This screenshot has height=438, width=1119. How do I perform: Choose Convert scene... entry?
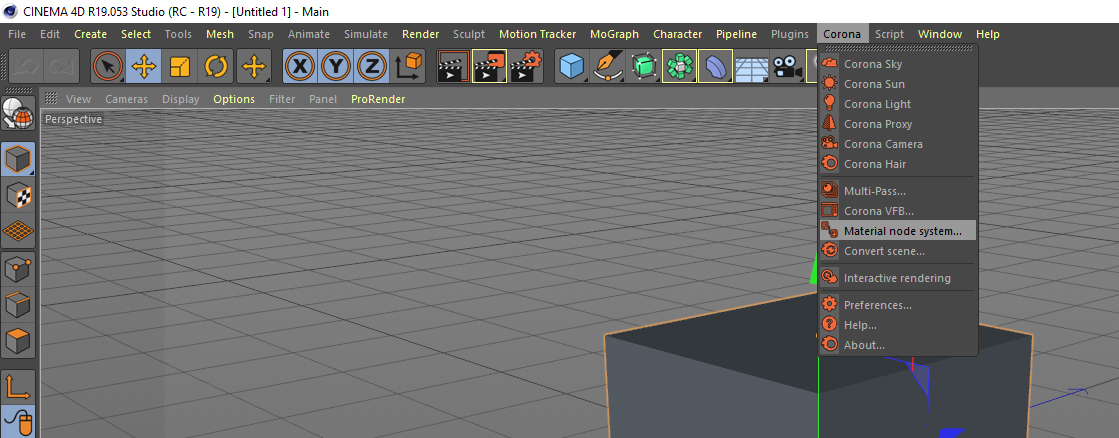click(x=898, y=251)
